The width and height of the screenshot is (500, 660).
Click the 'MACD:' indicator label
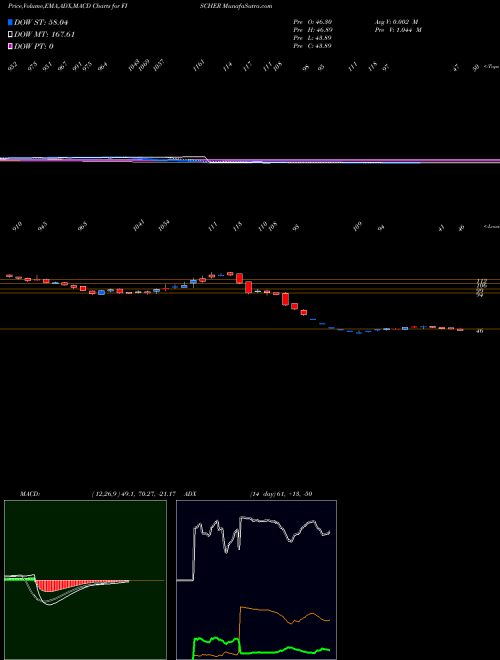30,493
